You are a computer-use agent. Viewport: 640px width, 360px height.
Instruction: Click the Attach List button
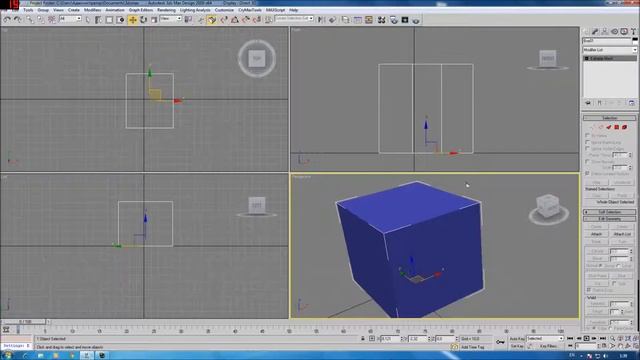tap(622, 234)
